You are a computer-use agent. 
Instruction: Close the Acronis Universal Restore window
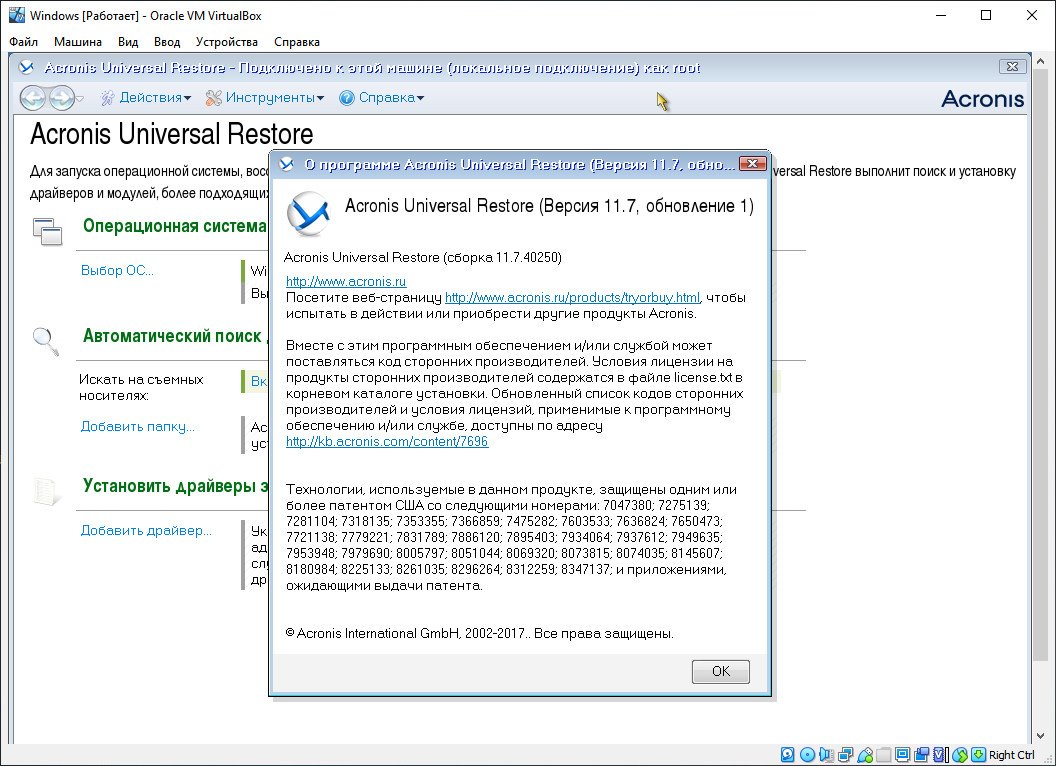[1012, 67]
